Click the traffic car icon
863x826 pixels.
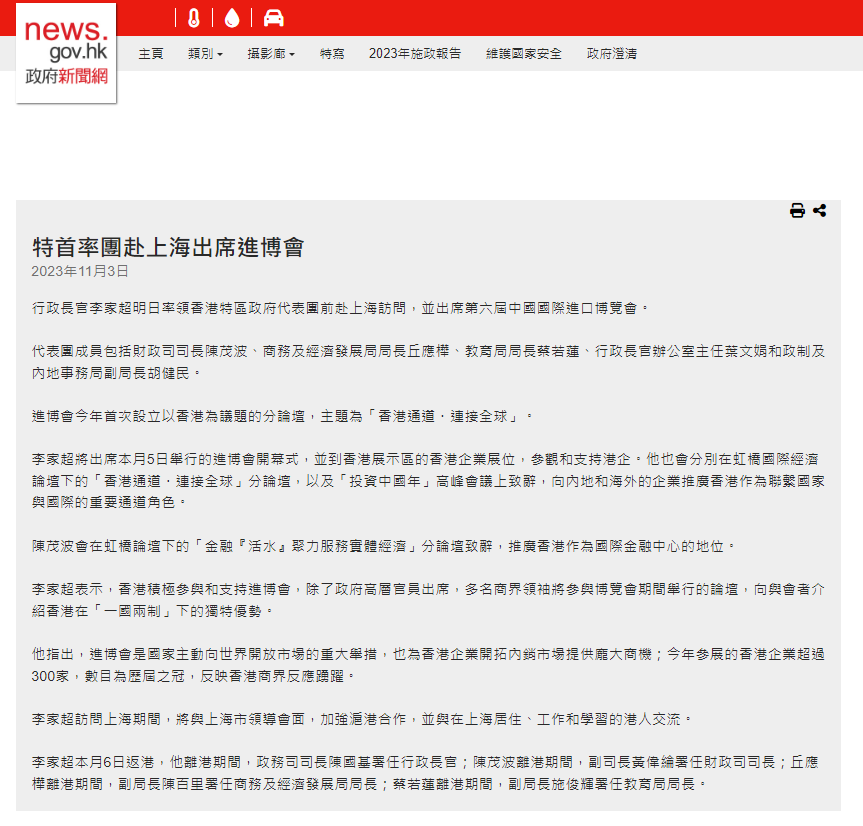tap(273, 17)
